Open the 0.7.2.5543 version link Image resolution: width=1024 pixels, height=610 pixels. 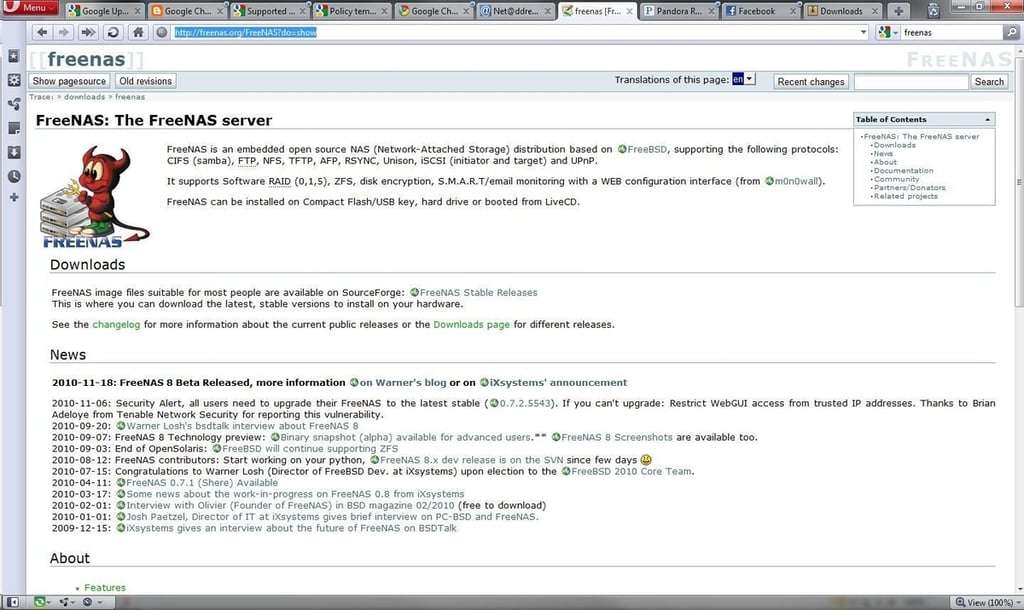520,403
